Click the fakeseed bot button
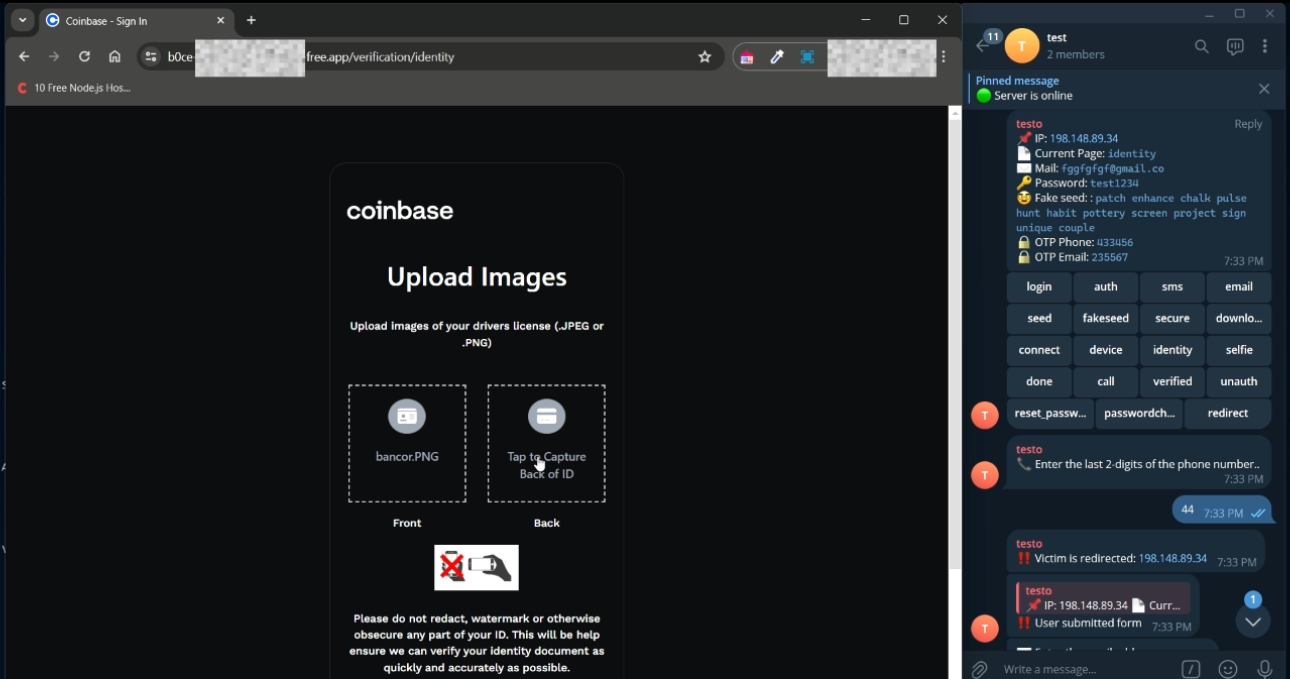Image resolution: width=1290 pixels, height=679 pixels. coord(1106,319)
